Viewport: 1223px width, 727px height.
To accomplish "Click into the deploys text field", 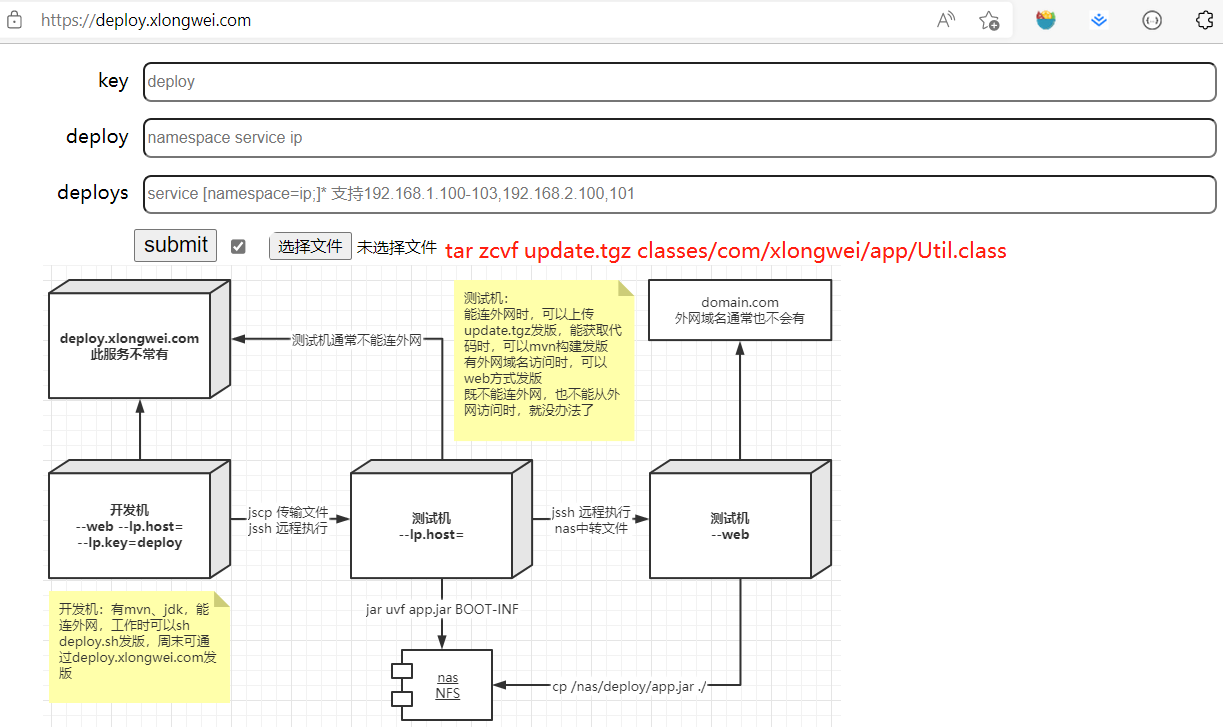I will [x=680, y=194].
